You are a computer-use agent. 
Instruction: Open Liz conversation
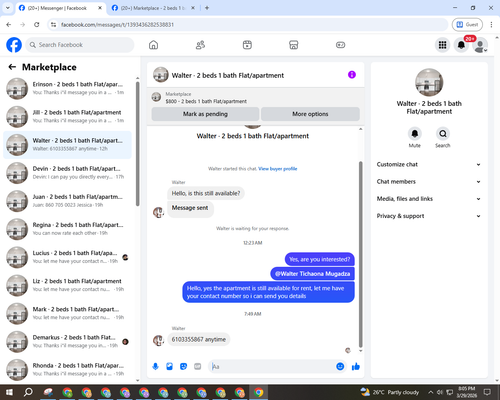(x=68, y=285)
